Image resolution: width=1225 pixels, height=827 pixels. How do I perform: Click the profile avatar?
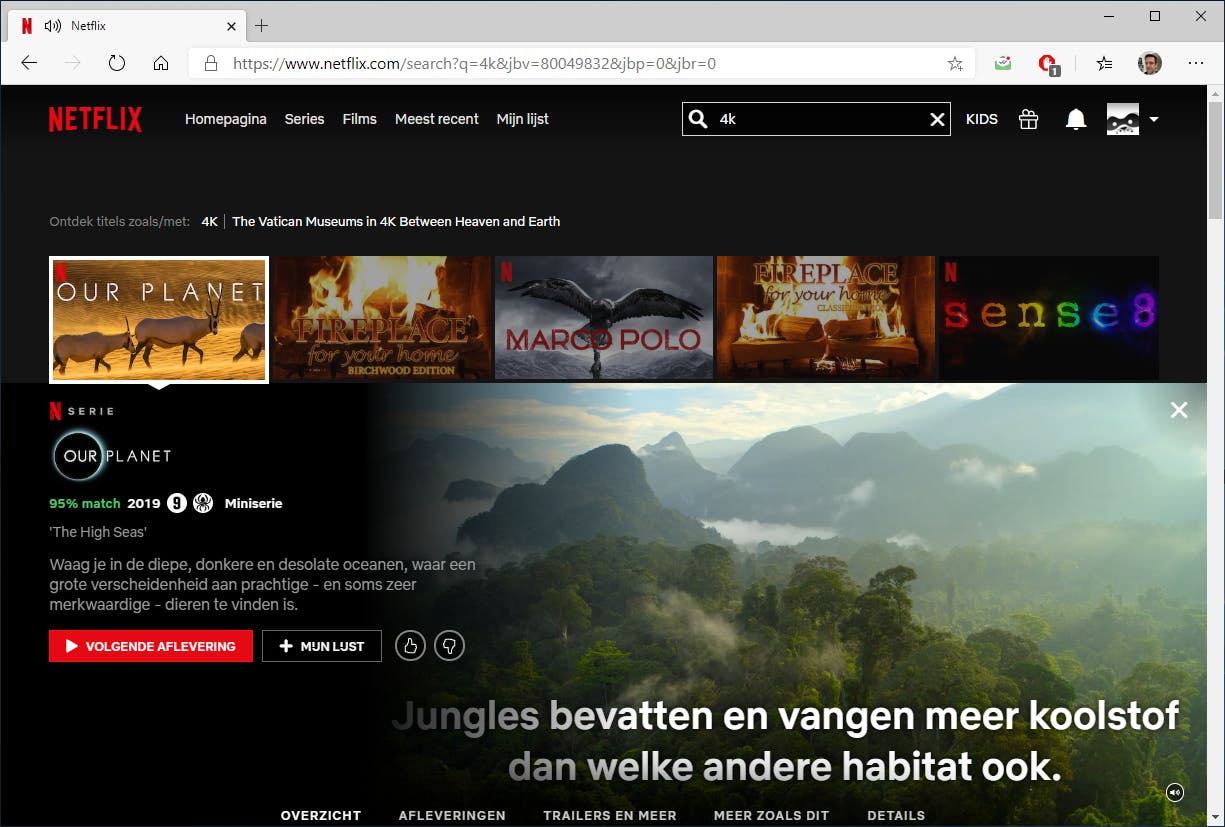click(x=1123, y=119)
